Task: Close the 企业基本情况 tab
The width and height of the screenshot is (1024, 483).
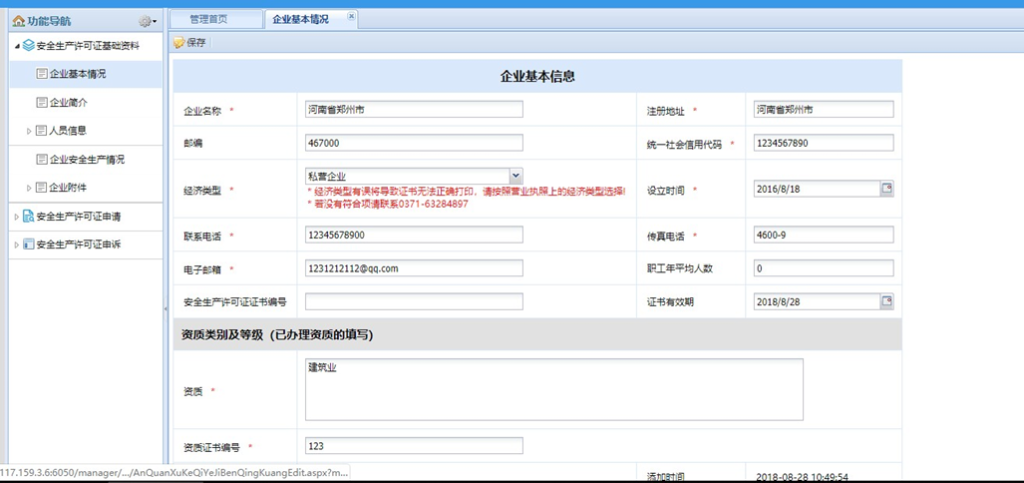Action: 351,17
